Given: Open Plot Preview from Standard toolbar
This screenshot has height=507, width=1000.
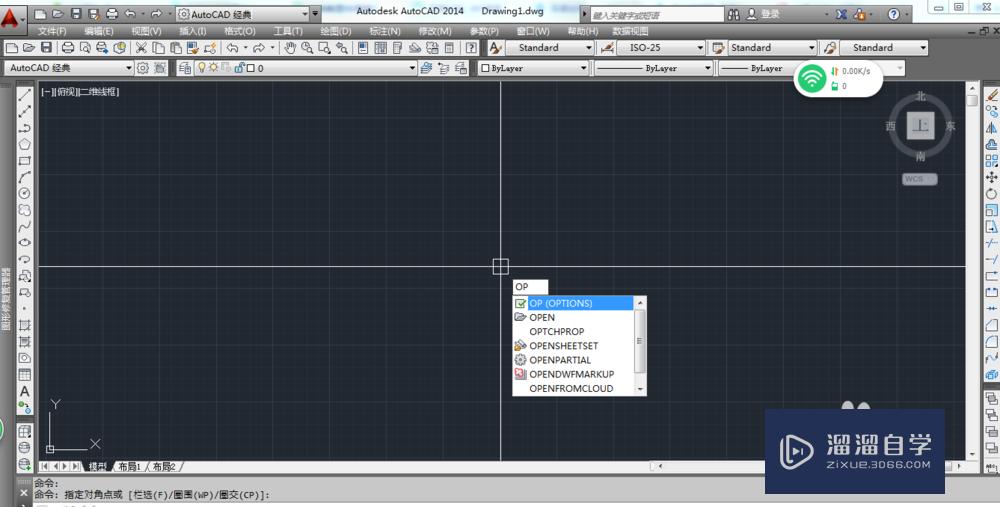Looking at the screenshot, I should click(85, 48).
